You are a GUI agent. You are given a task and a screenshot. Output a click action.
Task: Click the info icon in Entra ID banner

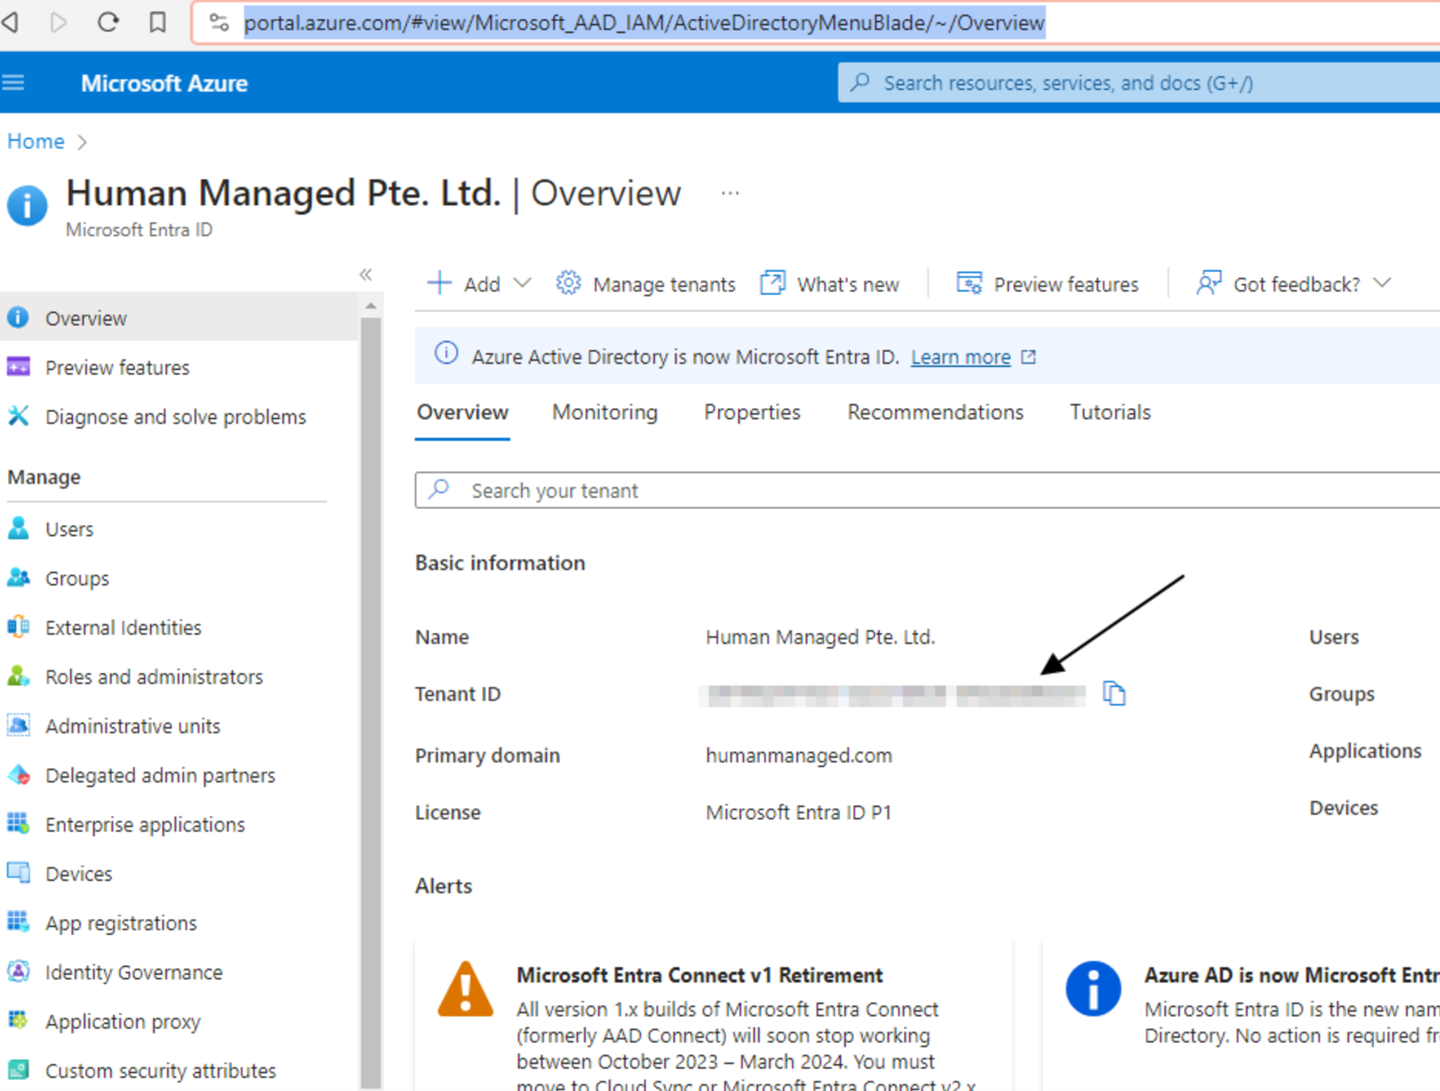tap(446, 354)
